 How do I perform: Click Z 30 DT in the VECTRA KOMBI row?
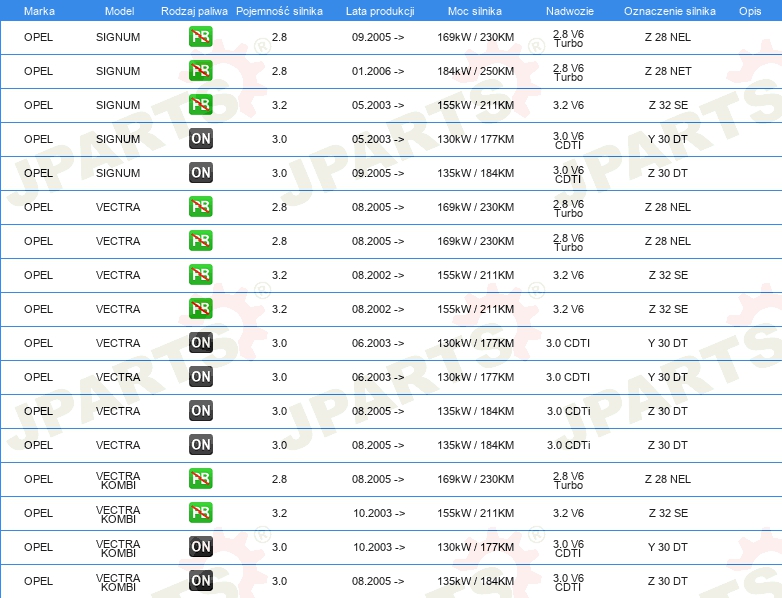coord(667,581)
